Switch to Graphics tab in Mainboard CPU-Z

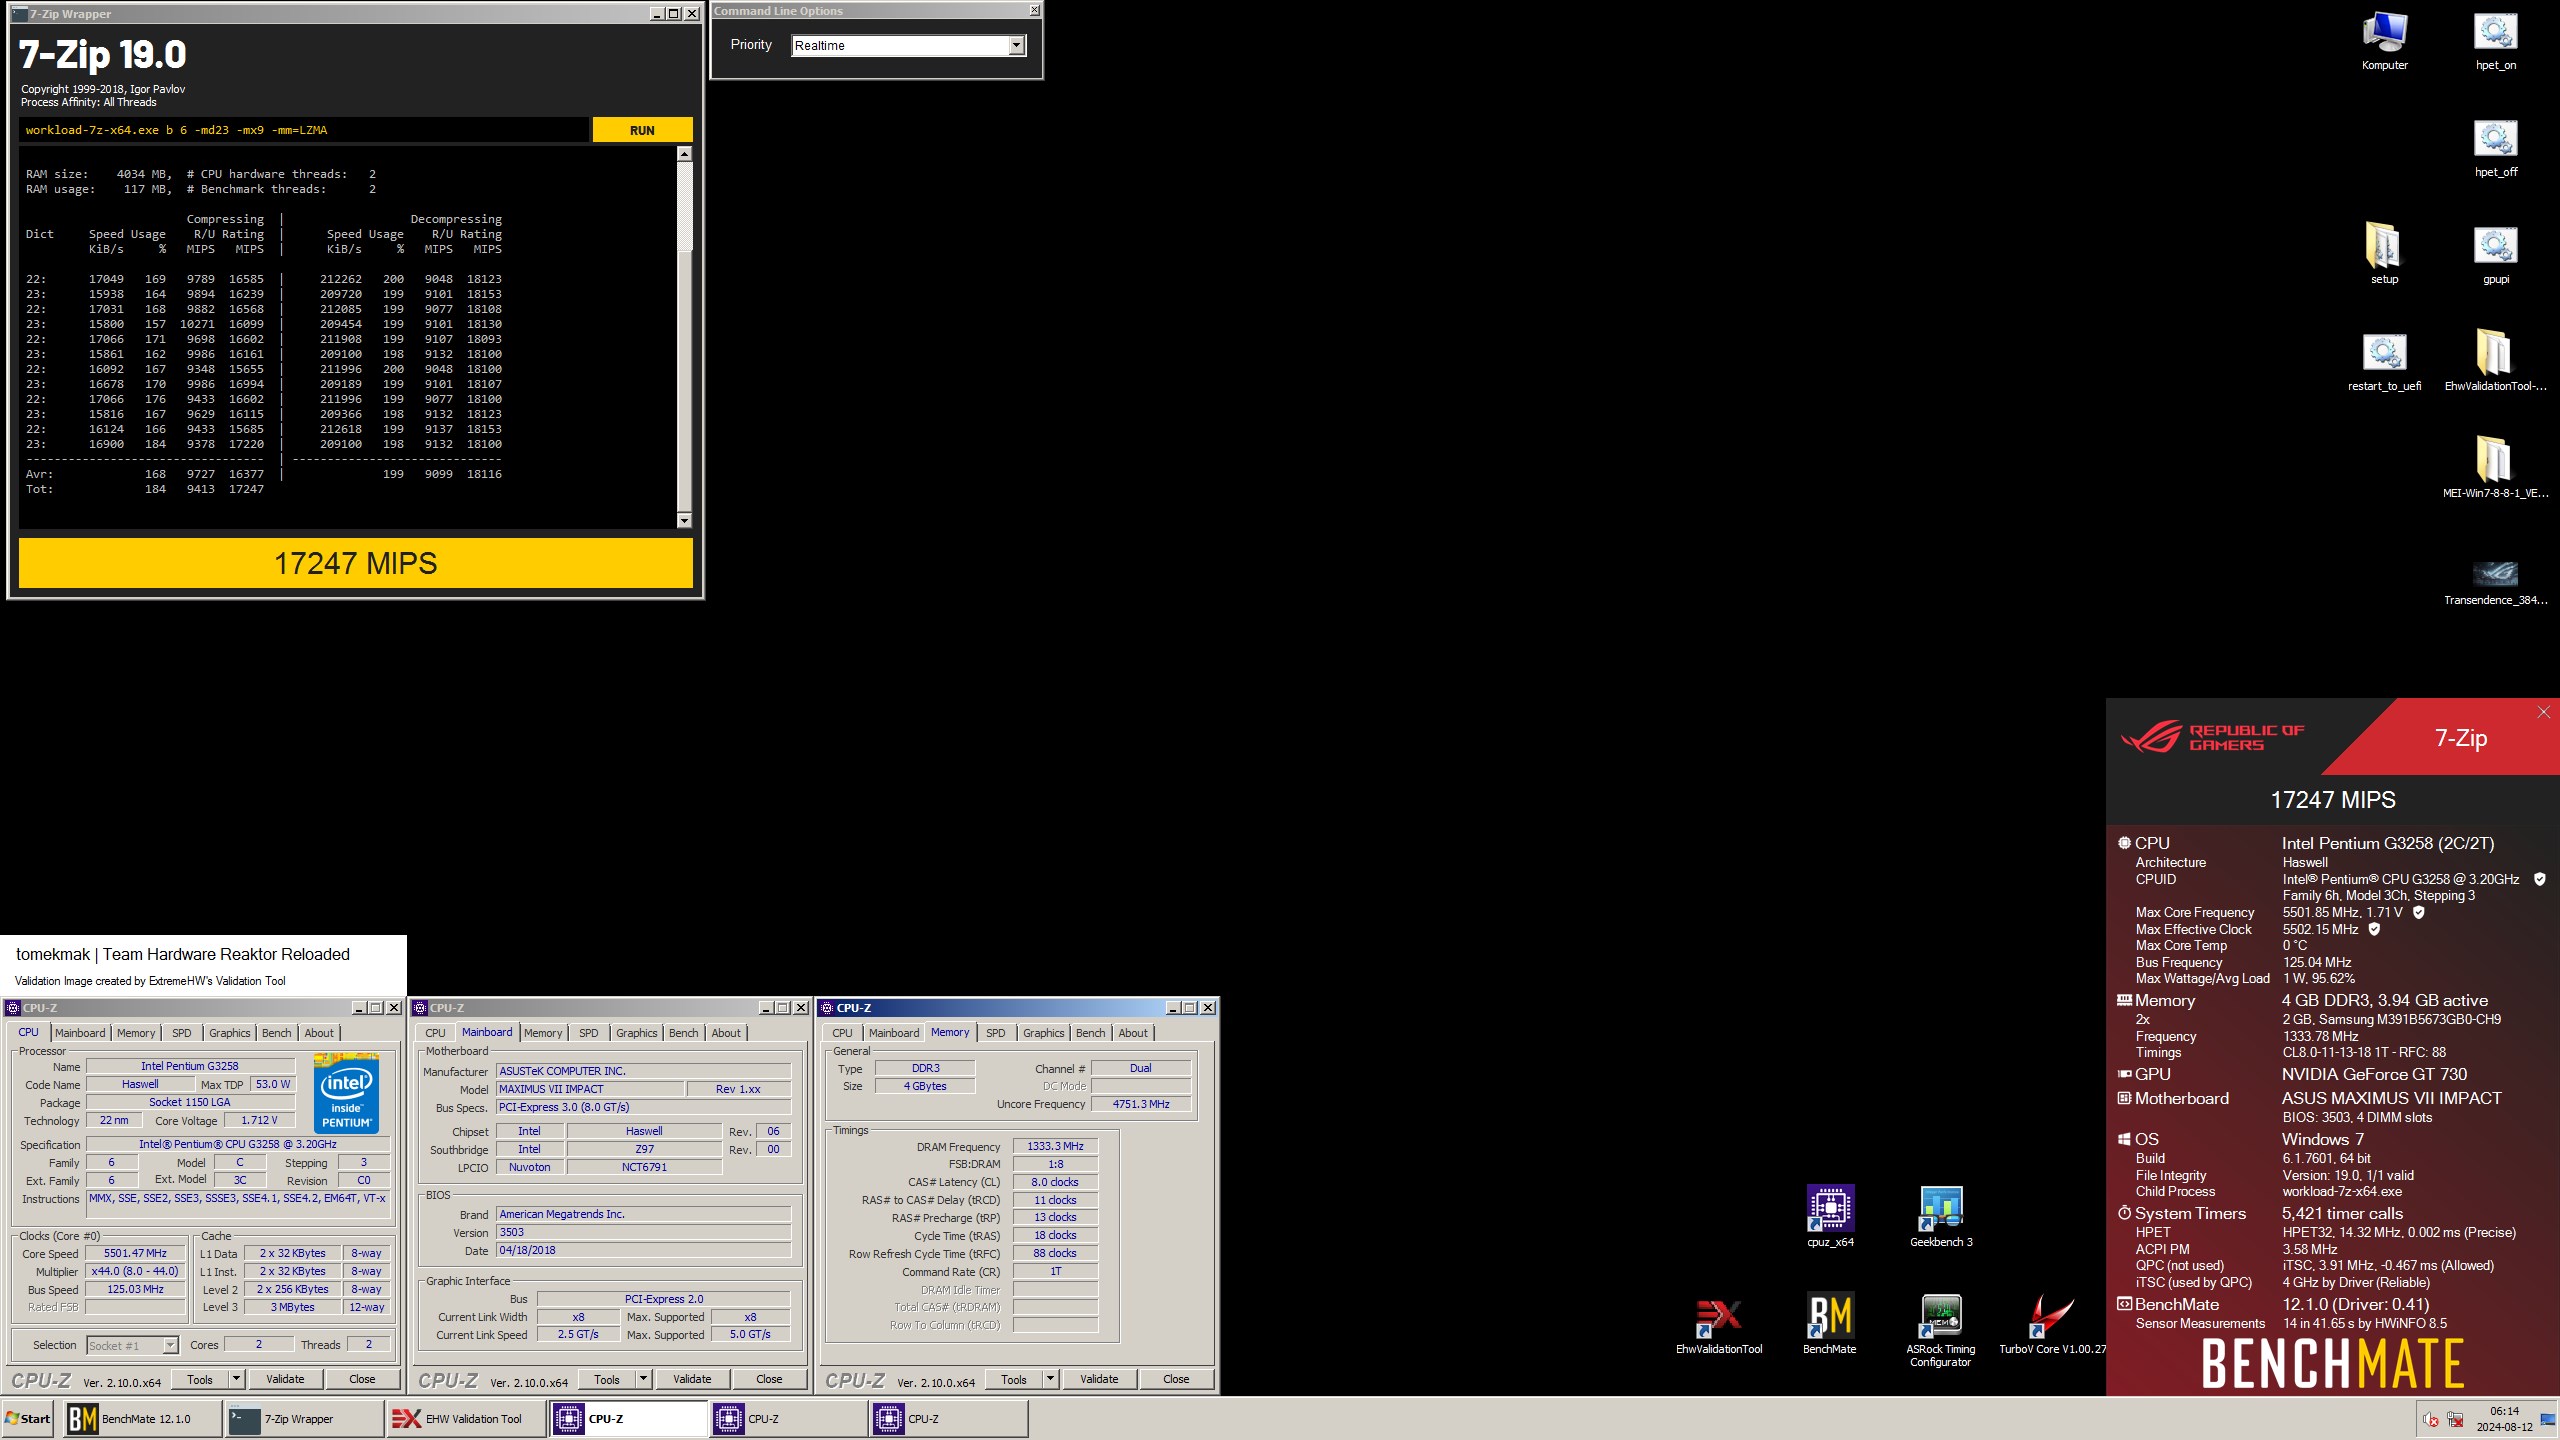click(x=637, y=1033)
